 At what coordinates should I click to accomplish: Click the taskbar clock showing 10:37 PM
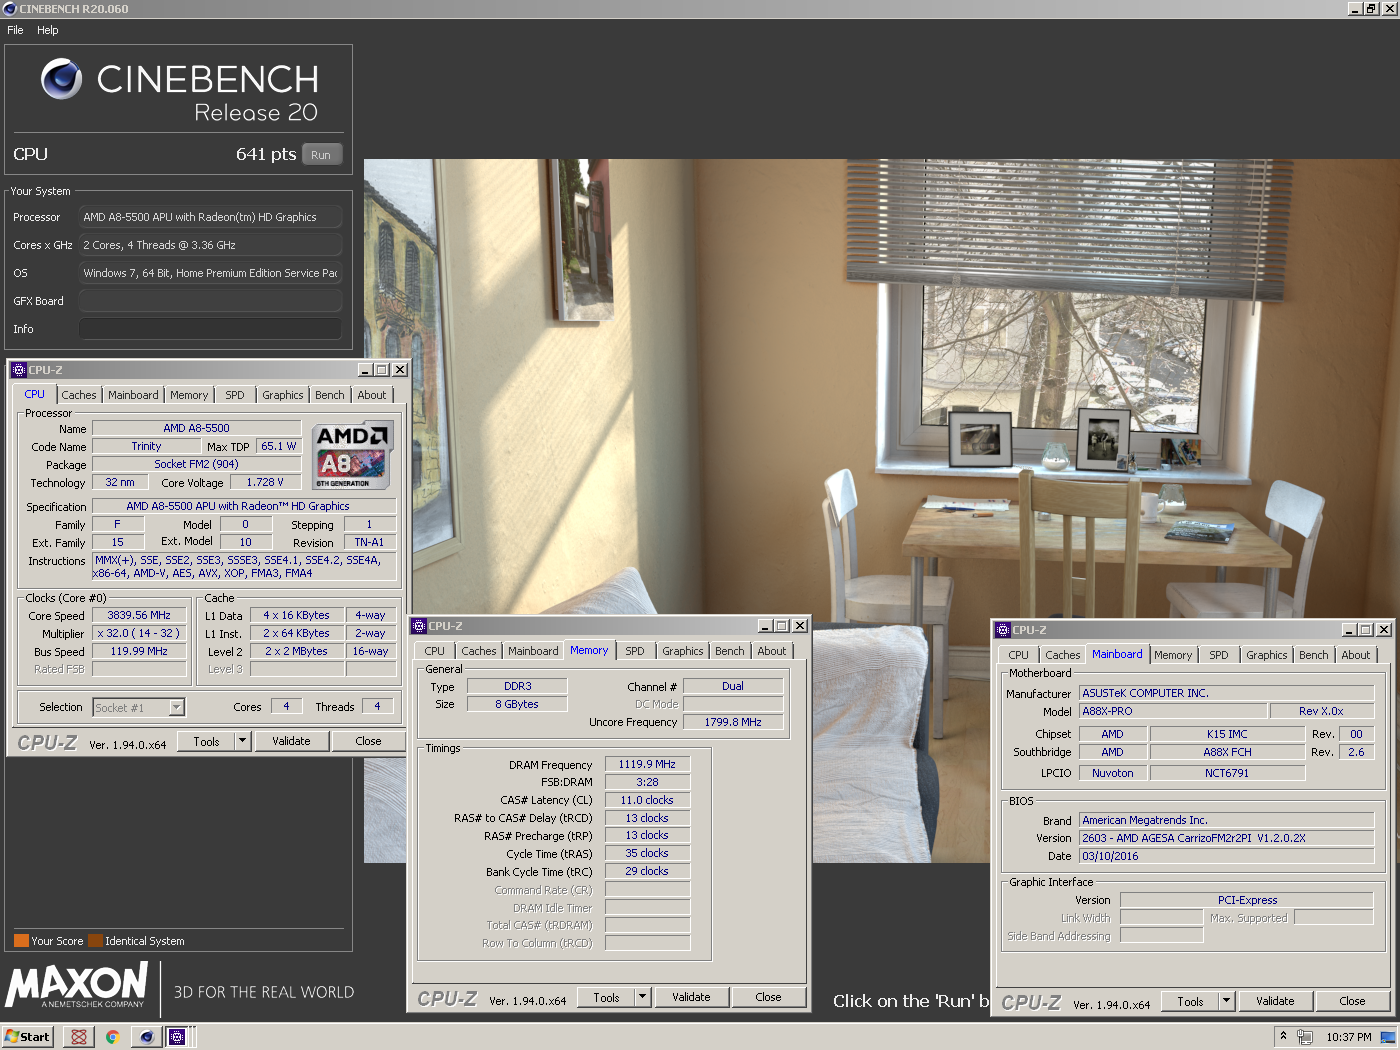point(1348,1037)
